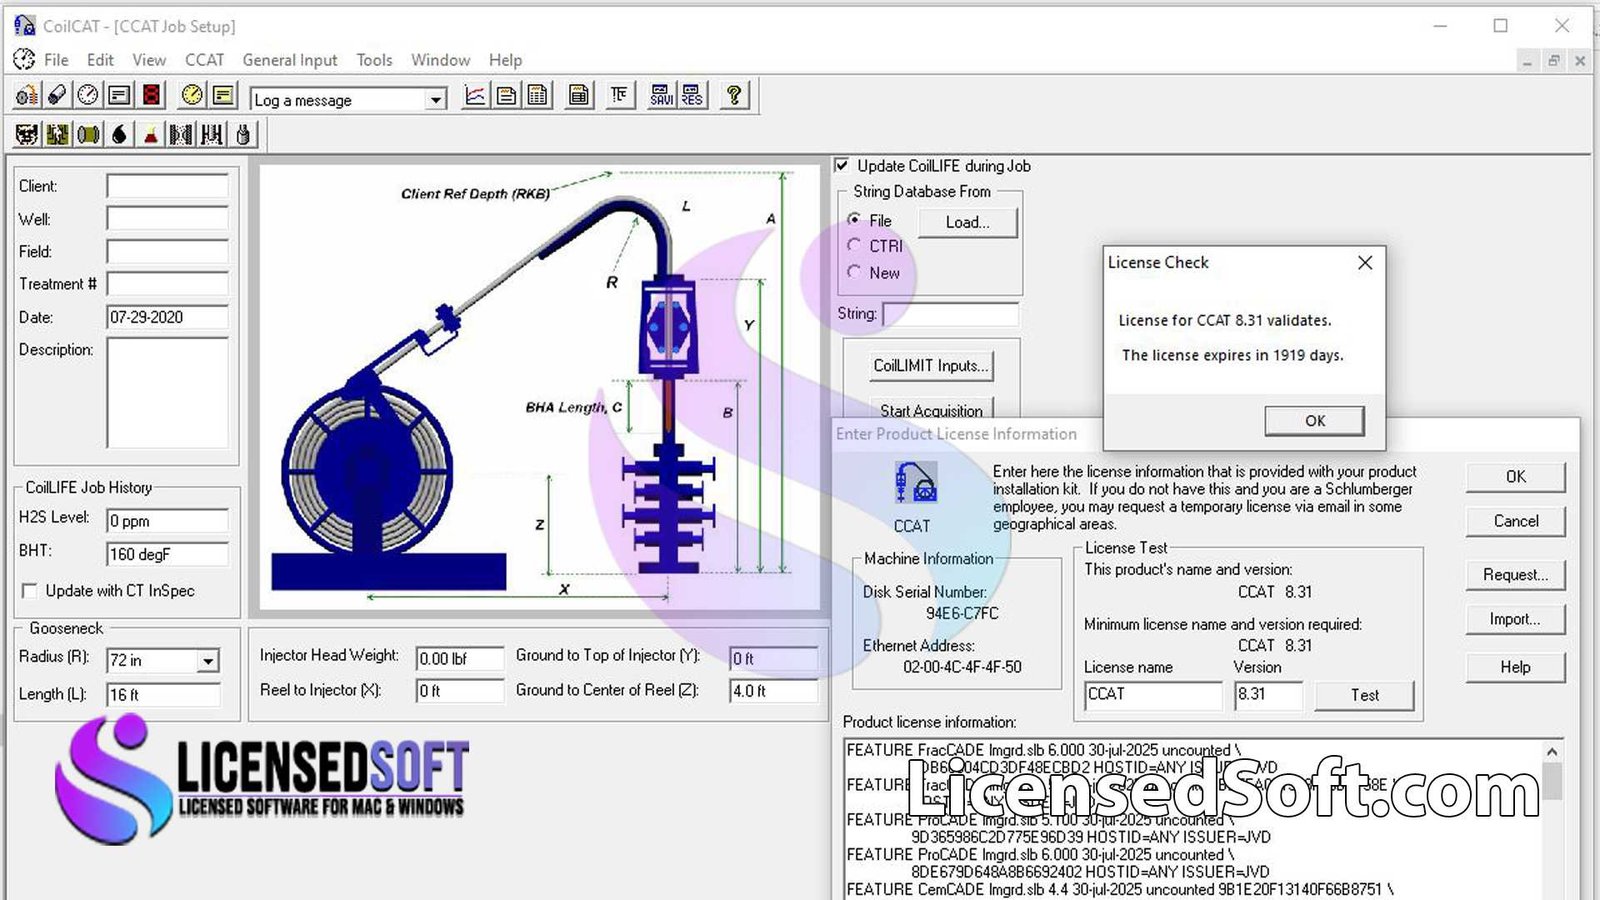1600x900 pixels.
Task: Click the SAVI save toolbar icon
Action: coord(661,95)
